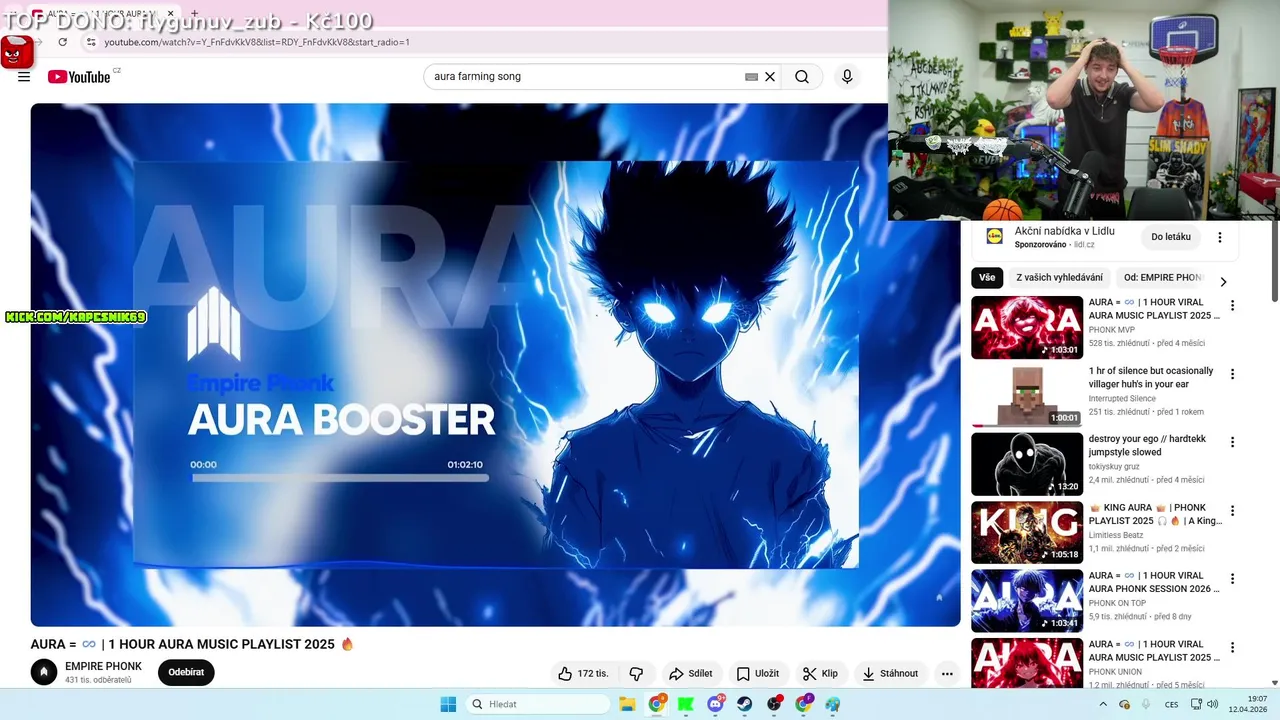Open KING AURA playlist thumbnail
Viewport: 1280px width, 720px height.
tap(1027, 532)
